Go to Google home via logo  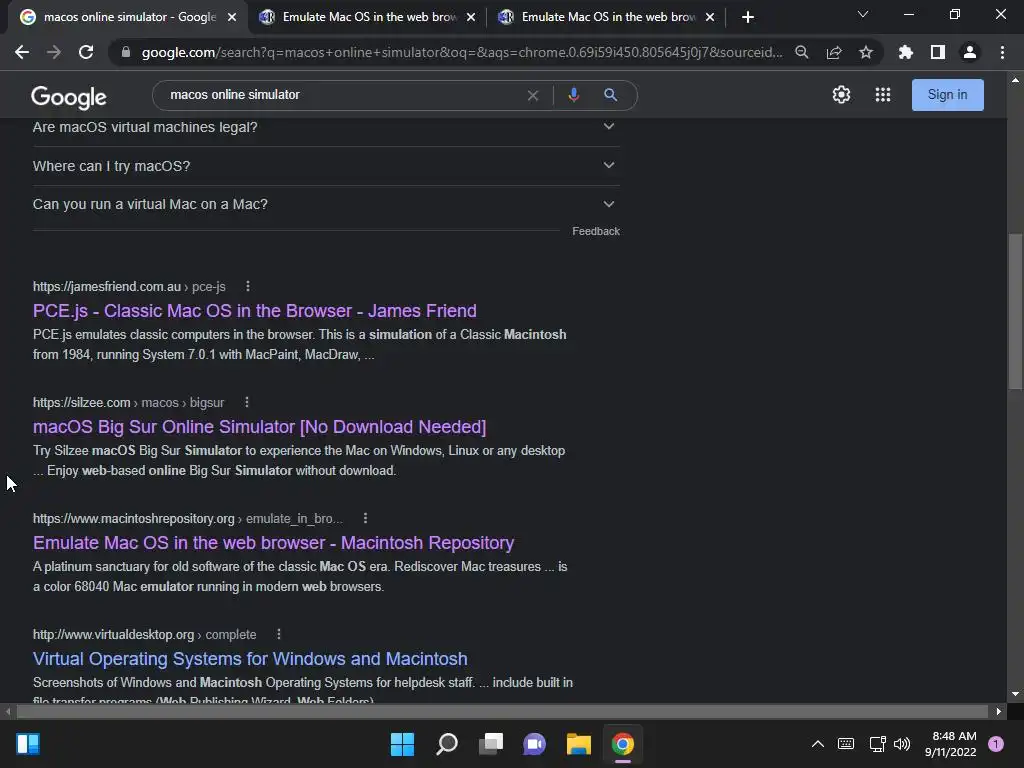pos(69,97)
